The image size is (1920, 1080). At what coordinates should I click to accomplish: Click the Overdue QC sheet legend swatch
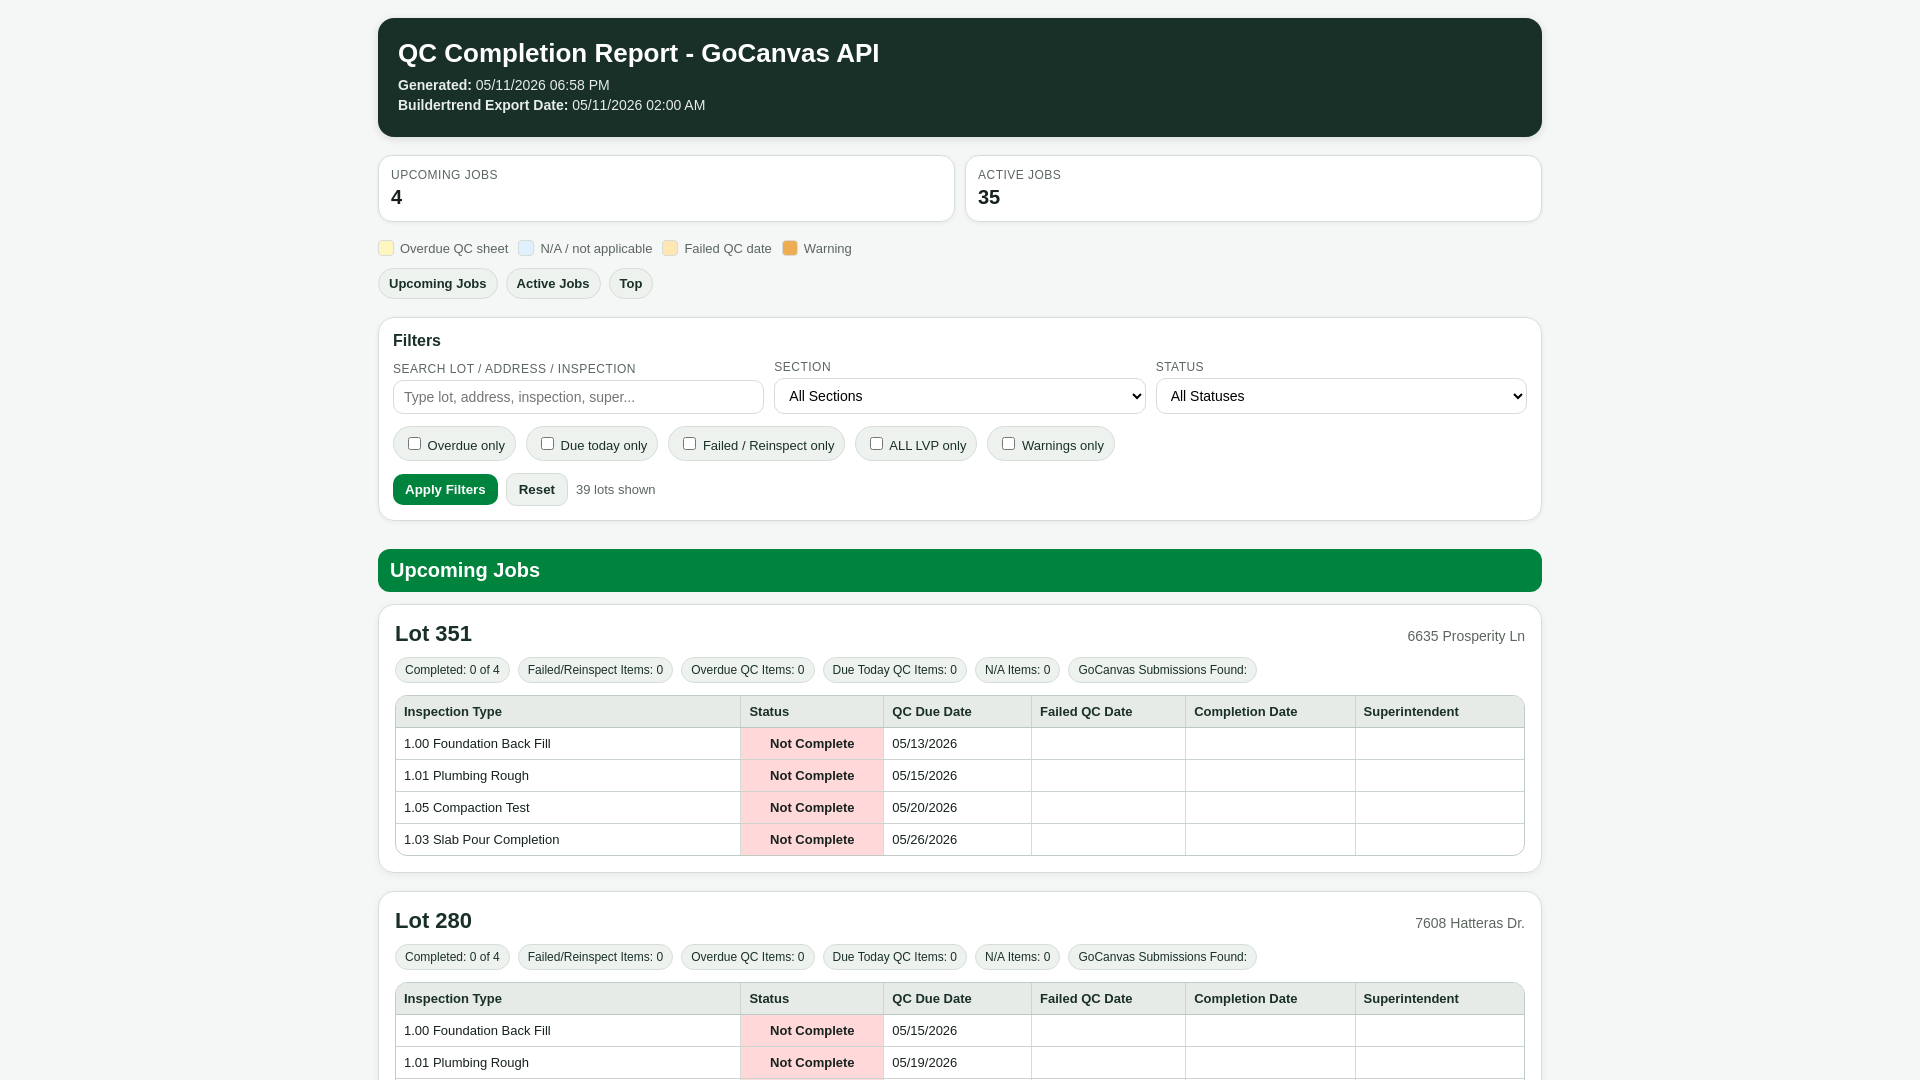click(x=386, y=248)
